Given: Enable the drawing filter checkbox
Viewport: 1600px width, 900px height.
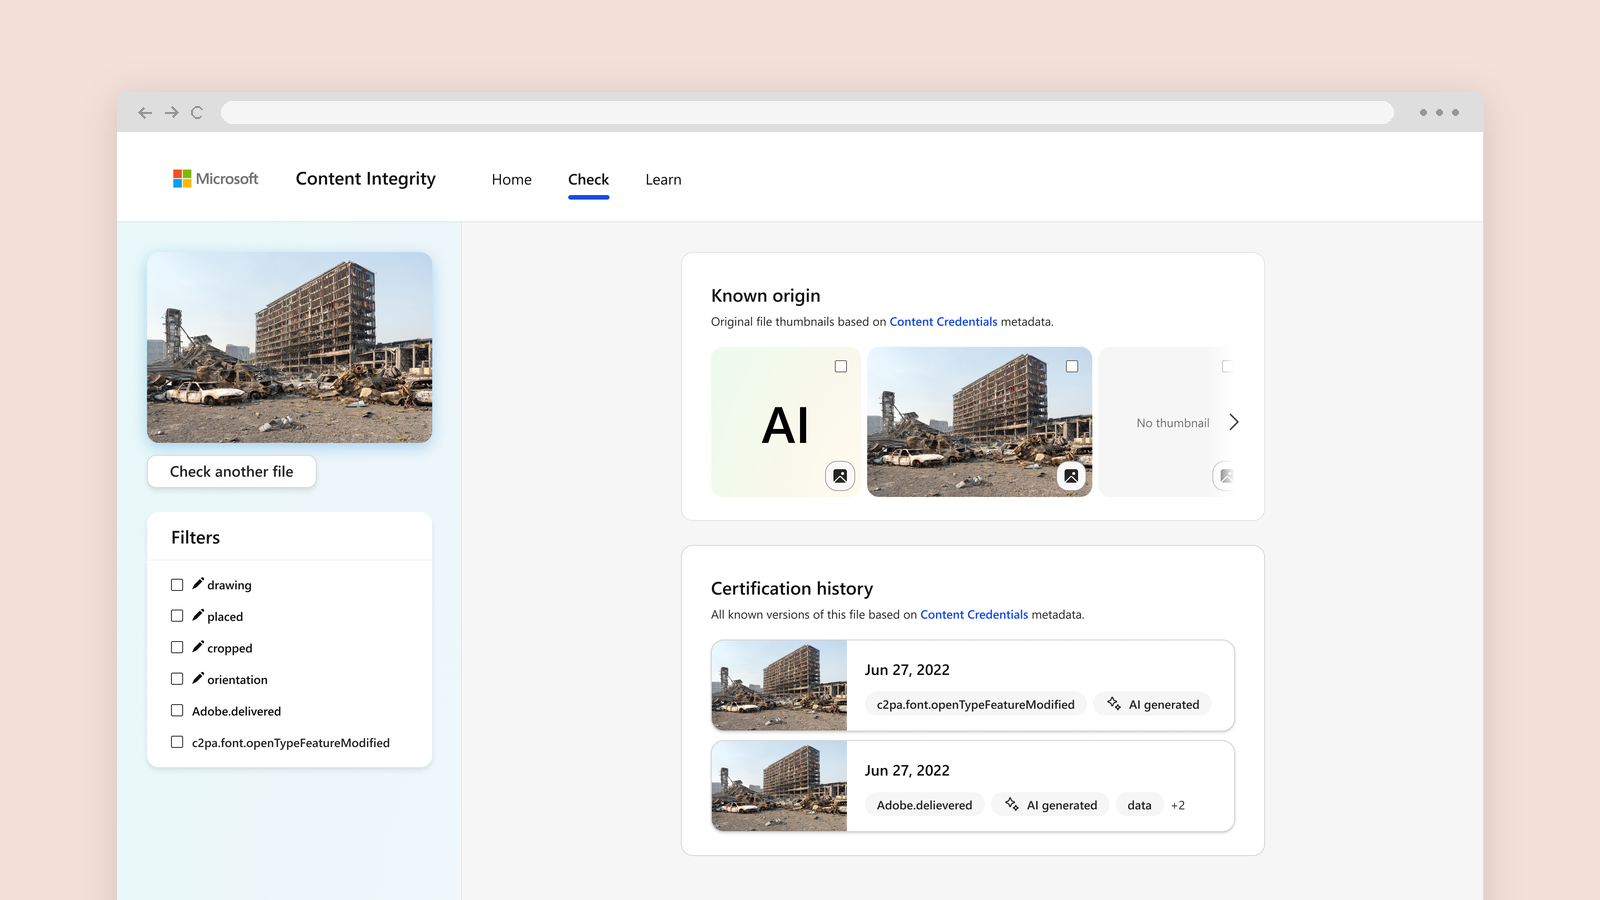Looking at the screenshot, I should pyautogui.click(x=177, y=585).
